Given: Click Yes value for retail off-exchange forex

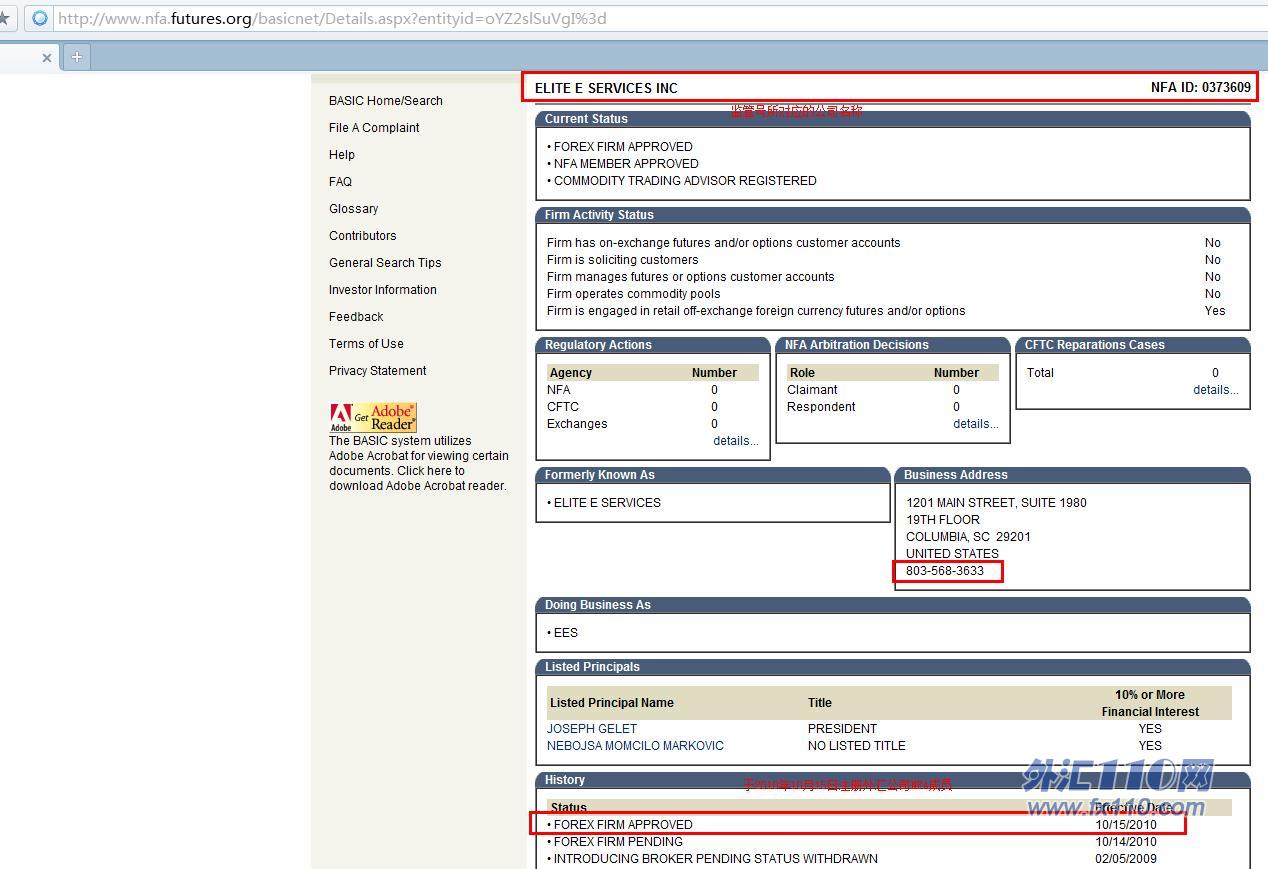Looking at the screenshot, I should click(x=1215, y=311).
